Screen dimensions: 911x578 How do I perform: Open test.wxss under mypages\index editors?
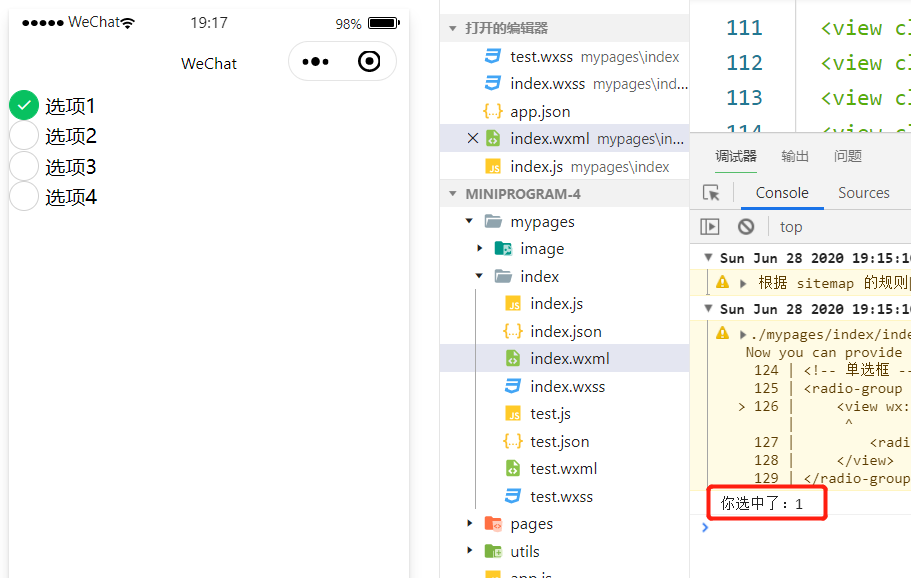pos(582,57)
